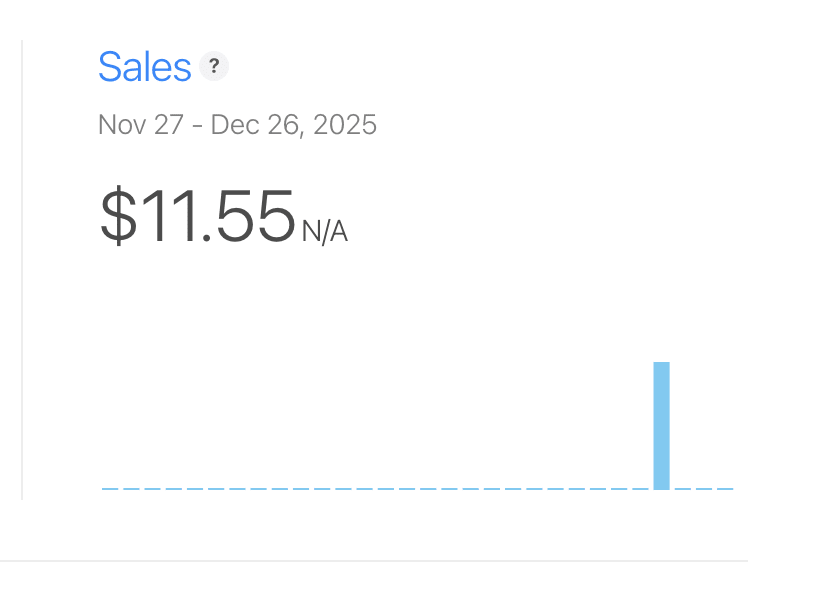This screenshot has width=826, height=608.
Task: Click the third dash left of the blue bar
Action: point(598,489)
